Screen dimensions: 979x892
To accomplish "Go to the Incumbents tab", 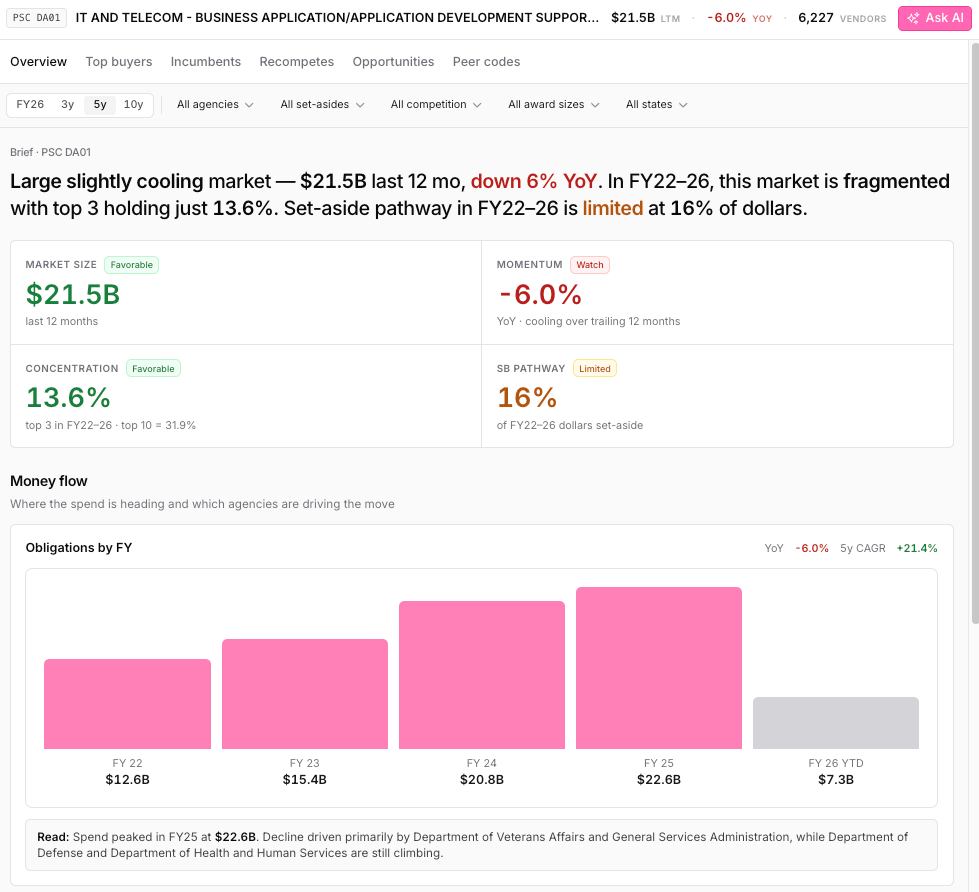I will click(x=205, y=62).
